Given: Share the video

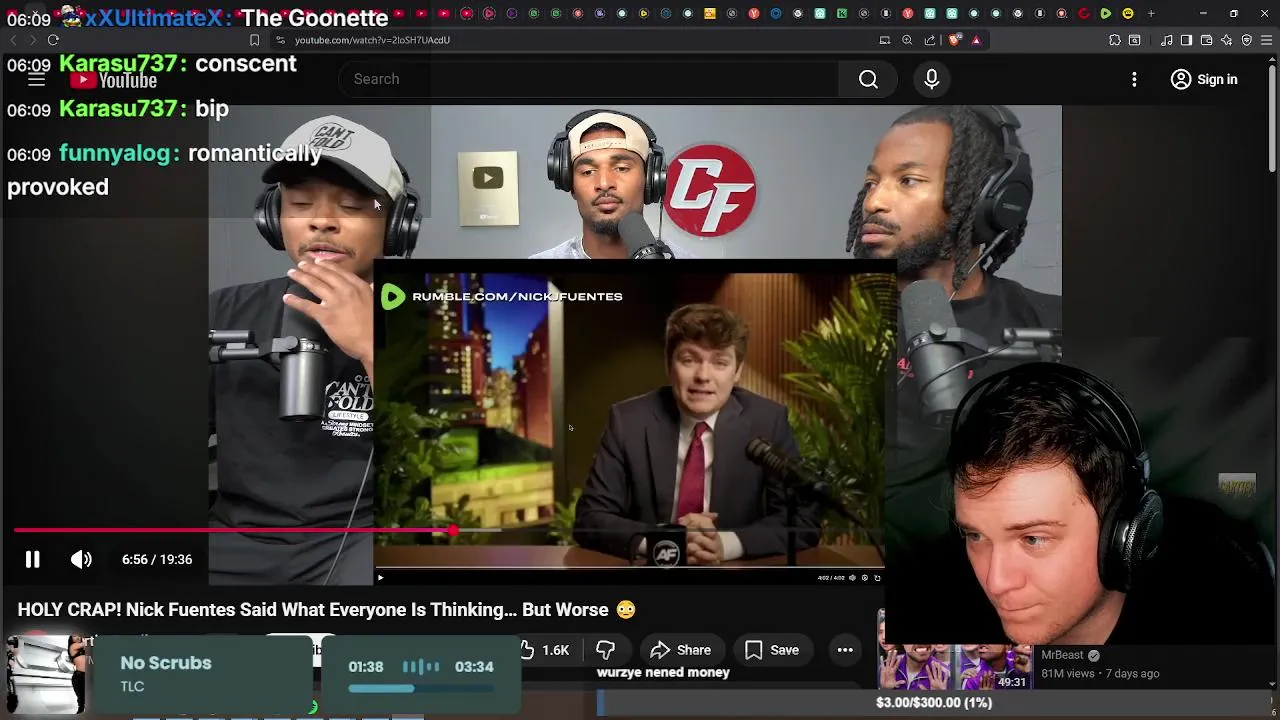Looking at the screenshot, I should point(681,650).
